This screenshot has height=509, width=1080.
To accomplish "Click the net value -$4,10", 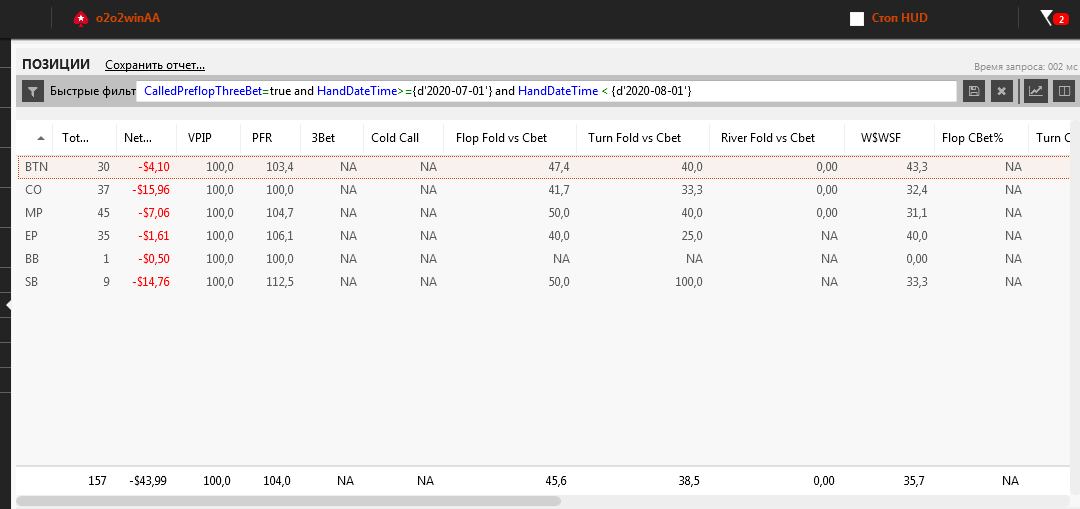I will [x=153, y=167].
